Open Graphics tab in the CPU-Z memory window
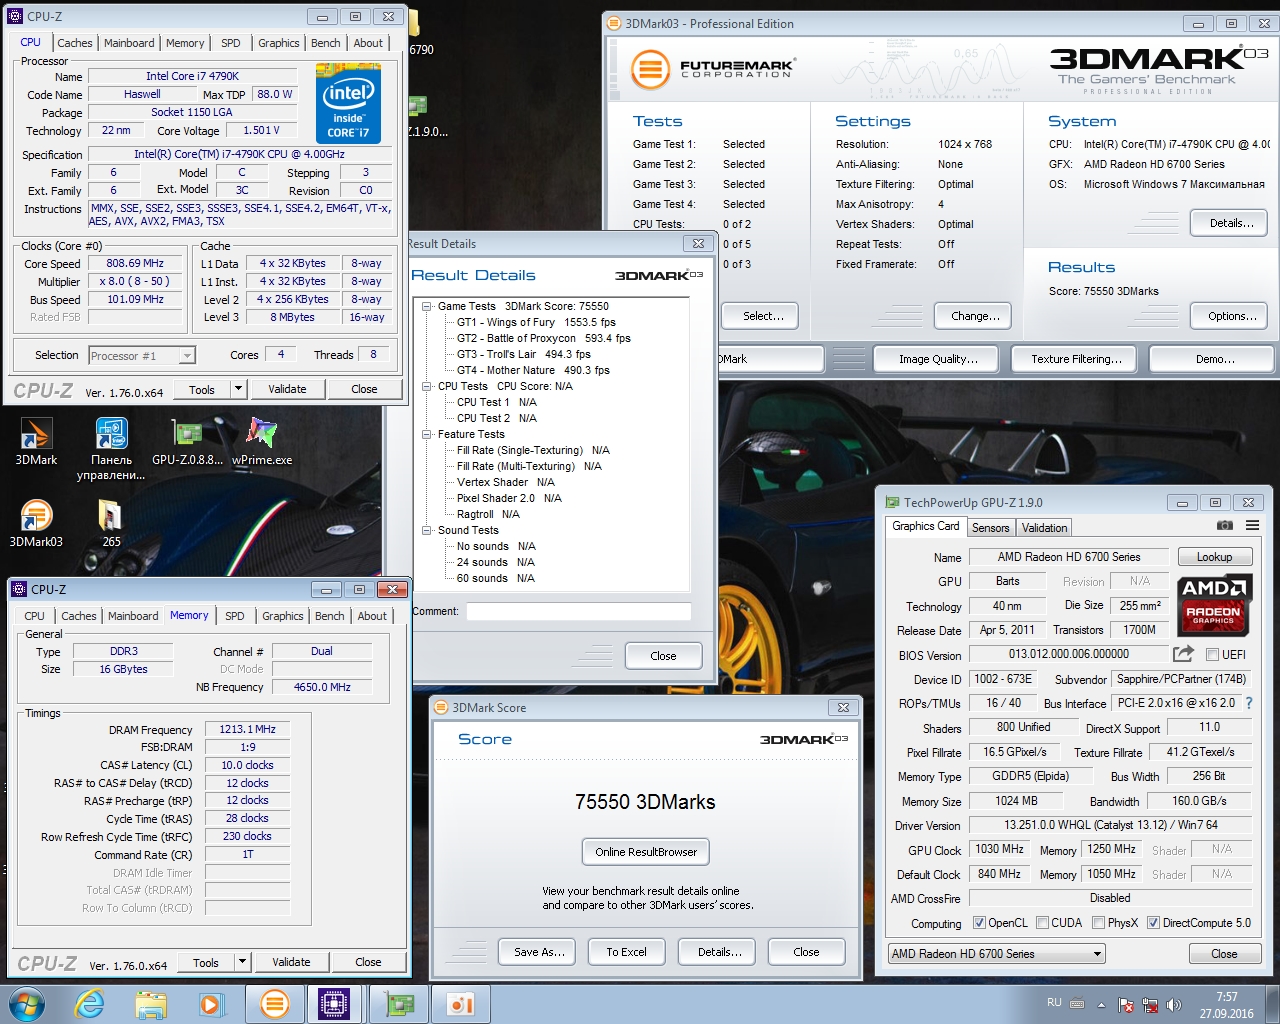 (x=283, y=616)
